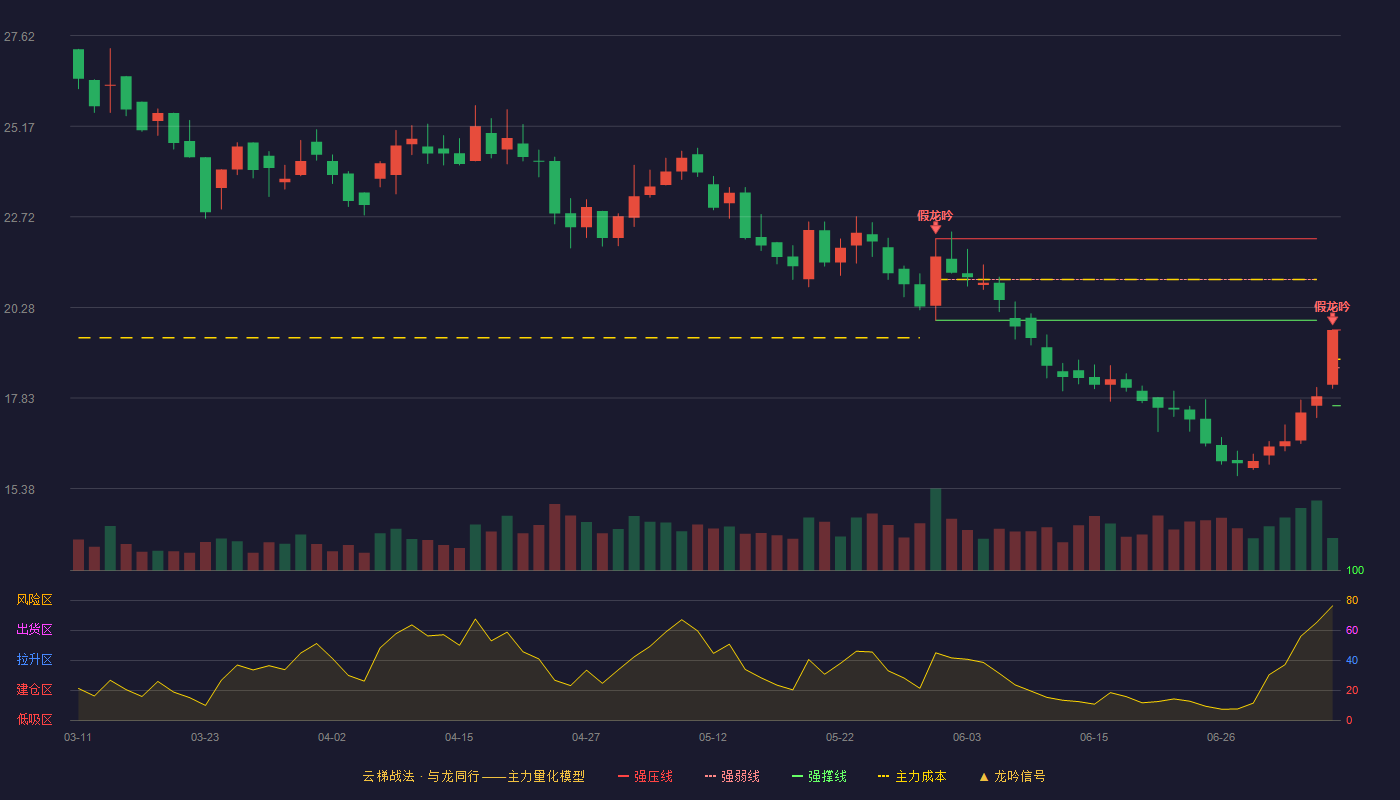1400x800 pixels.
Task: Toggle 主力成本 cost line legend entry
Action: [920, 776]
